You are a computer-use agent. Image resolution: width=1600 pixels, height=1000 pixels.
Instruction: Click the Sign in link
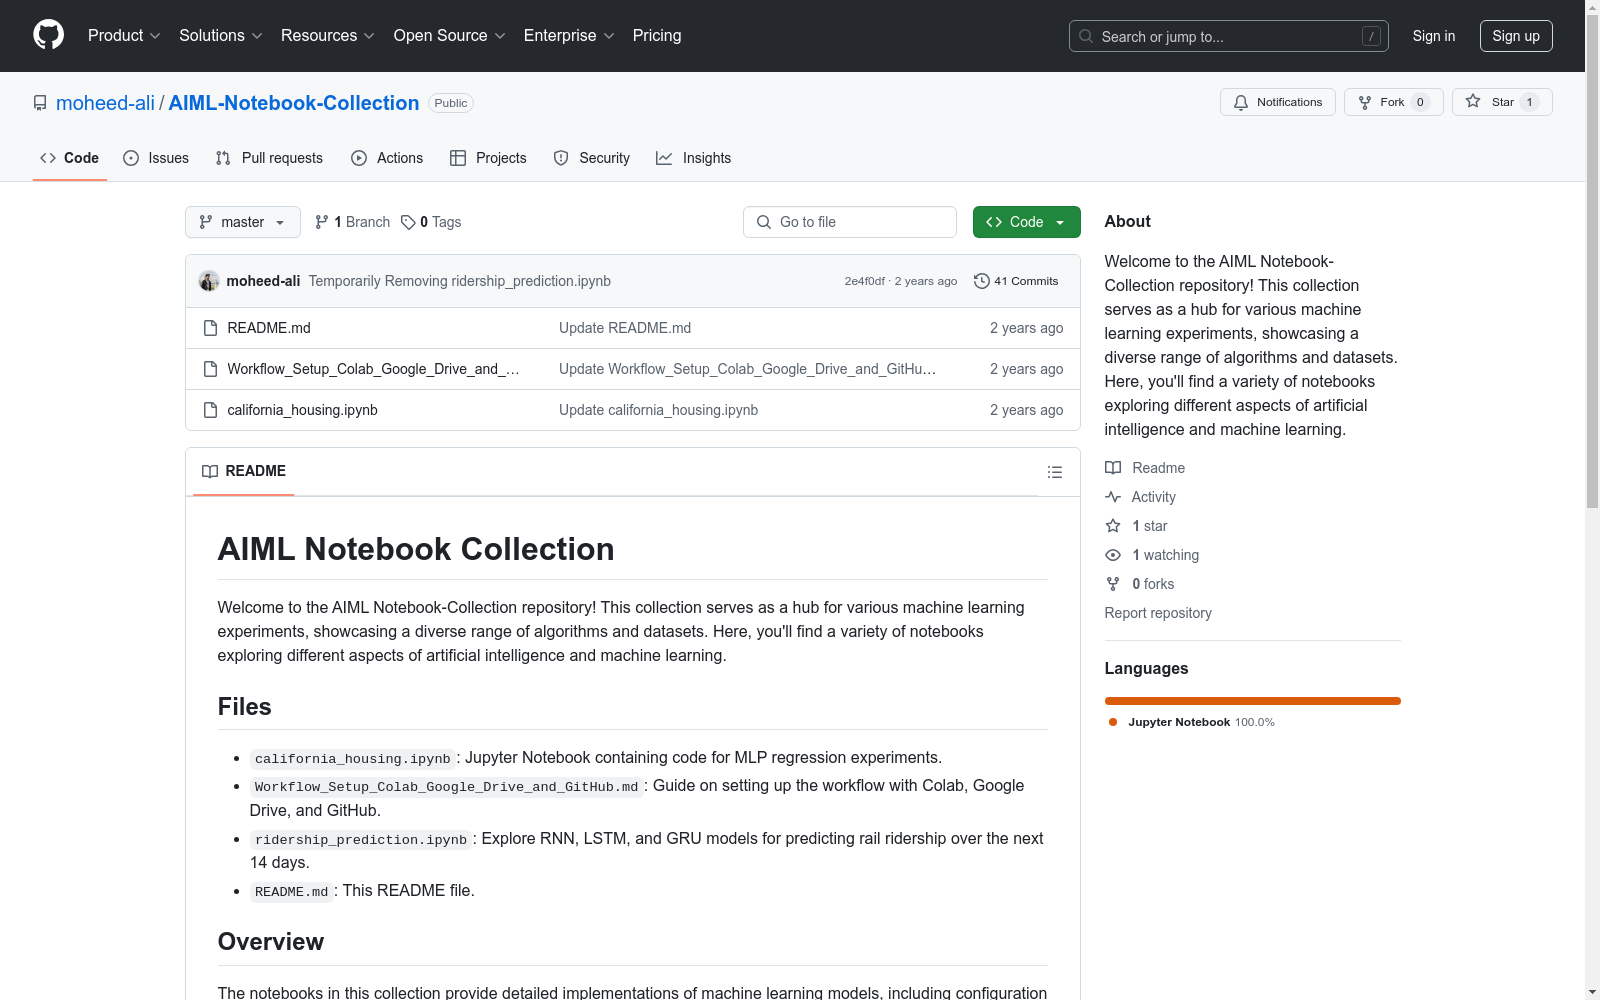point(1434,36)
